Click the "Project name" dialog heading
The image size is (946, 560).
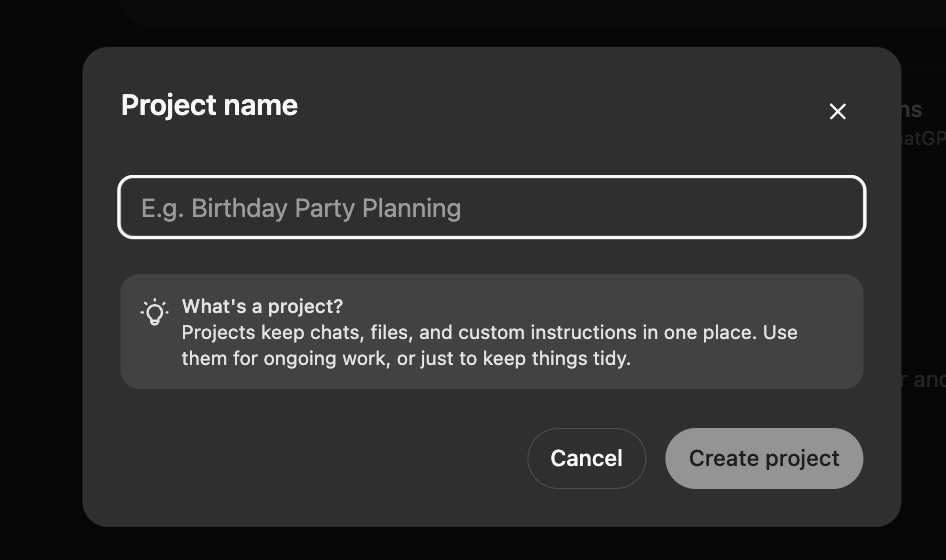pyautogui.click(x=209, y=105)
